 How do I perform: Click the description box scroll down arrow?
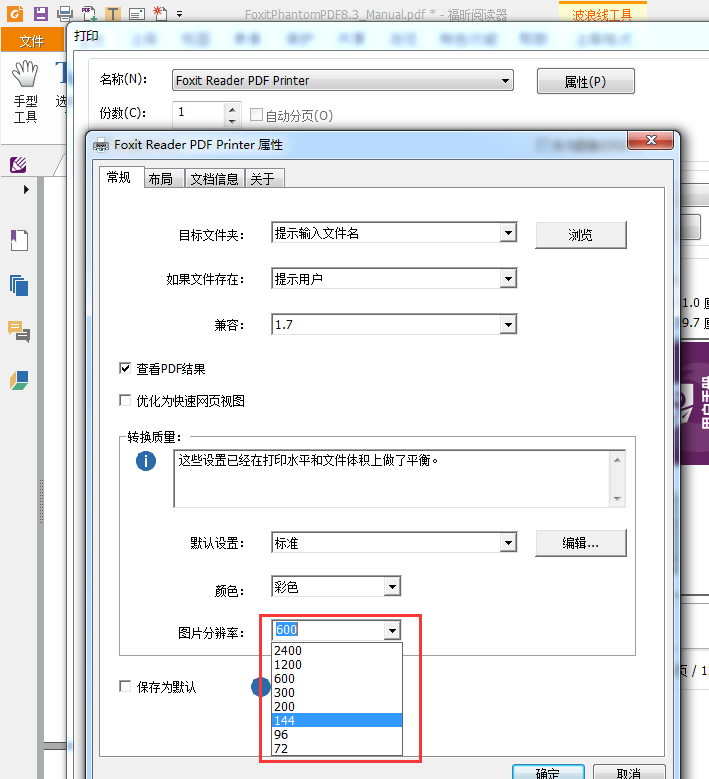(x=617, y=499)
